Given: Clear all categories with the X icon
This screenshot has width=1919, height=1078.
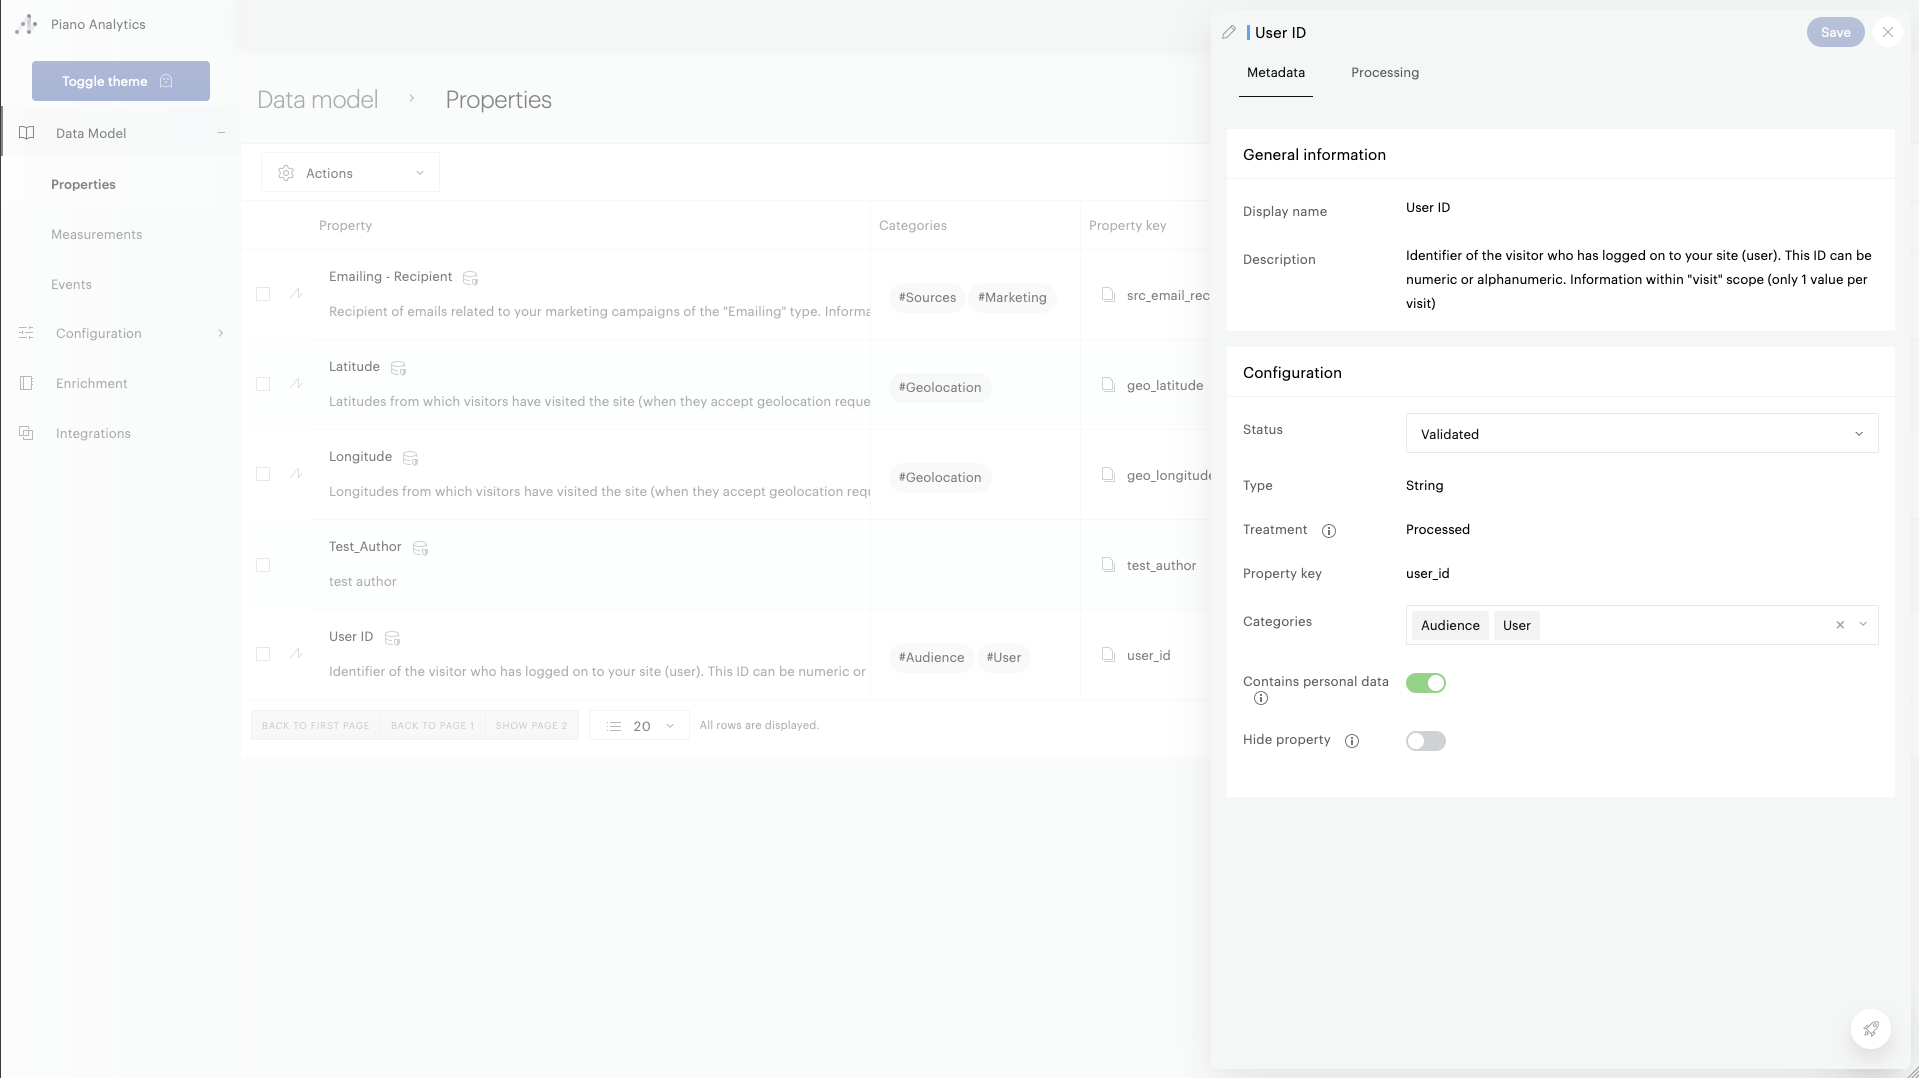Looking at the screenshot, I should point(1840,625).
